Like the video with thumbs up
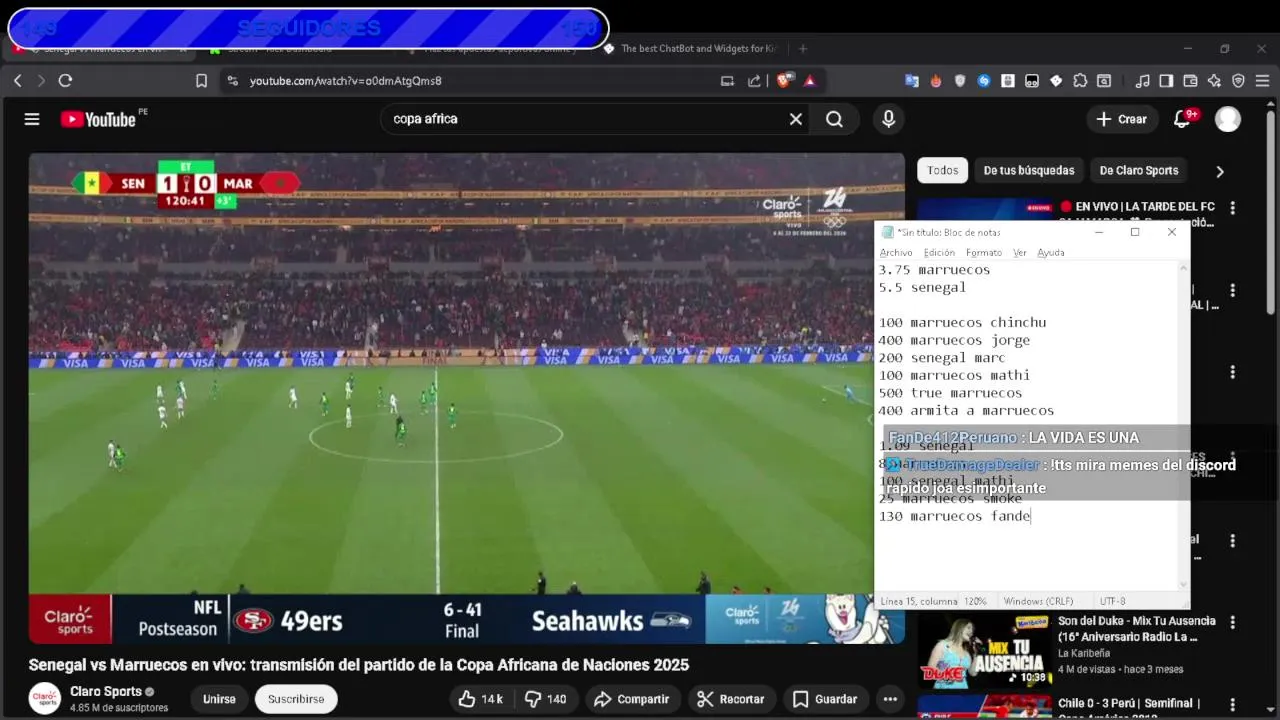The image size is (1280, 720). pos(480,699)
